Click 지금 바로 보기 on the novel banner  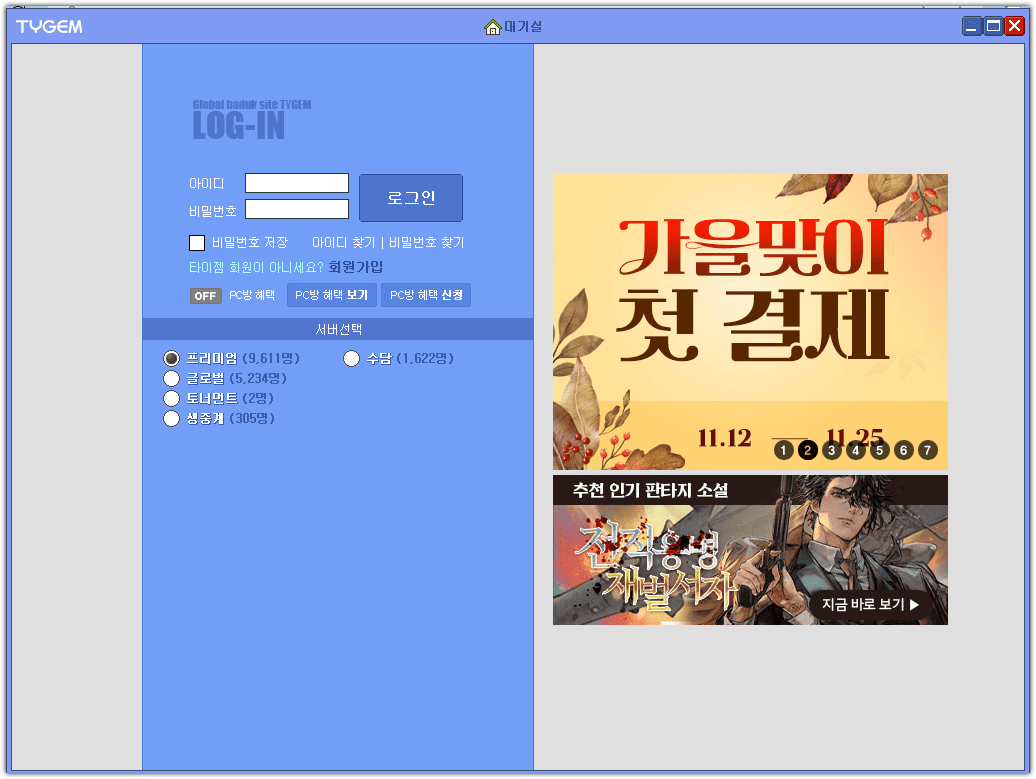click(x=869, y=604)
